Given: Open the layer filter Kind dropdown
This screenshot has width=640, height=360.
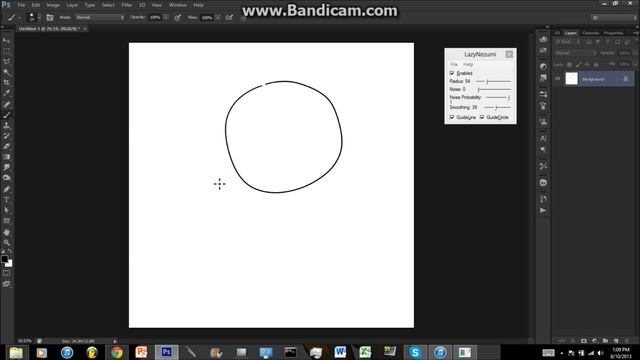Looking at the screenshot, I should tap(568, 42).
